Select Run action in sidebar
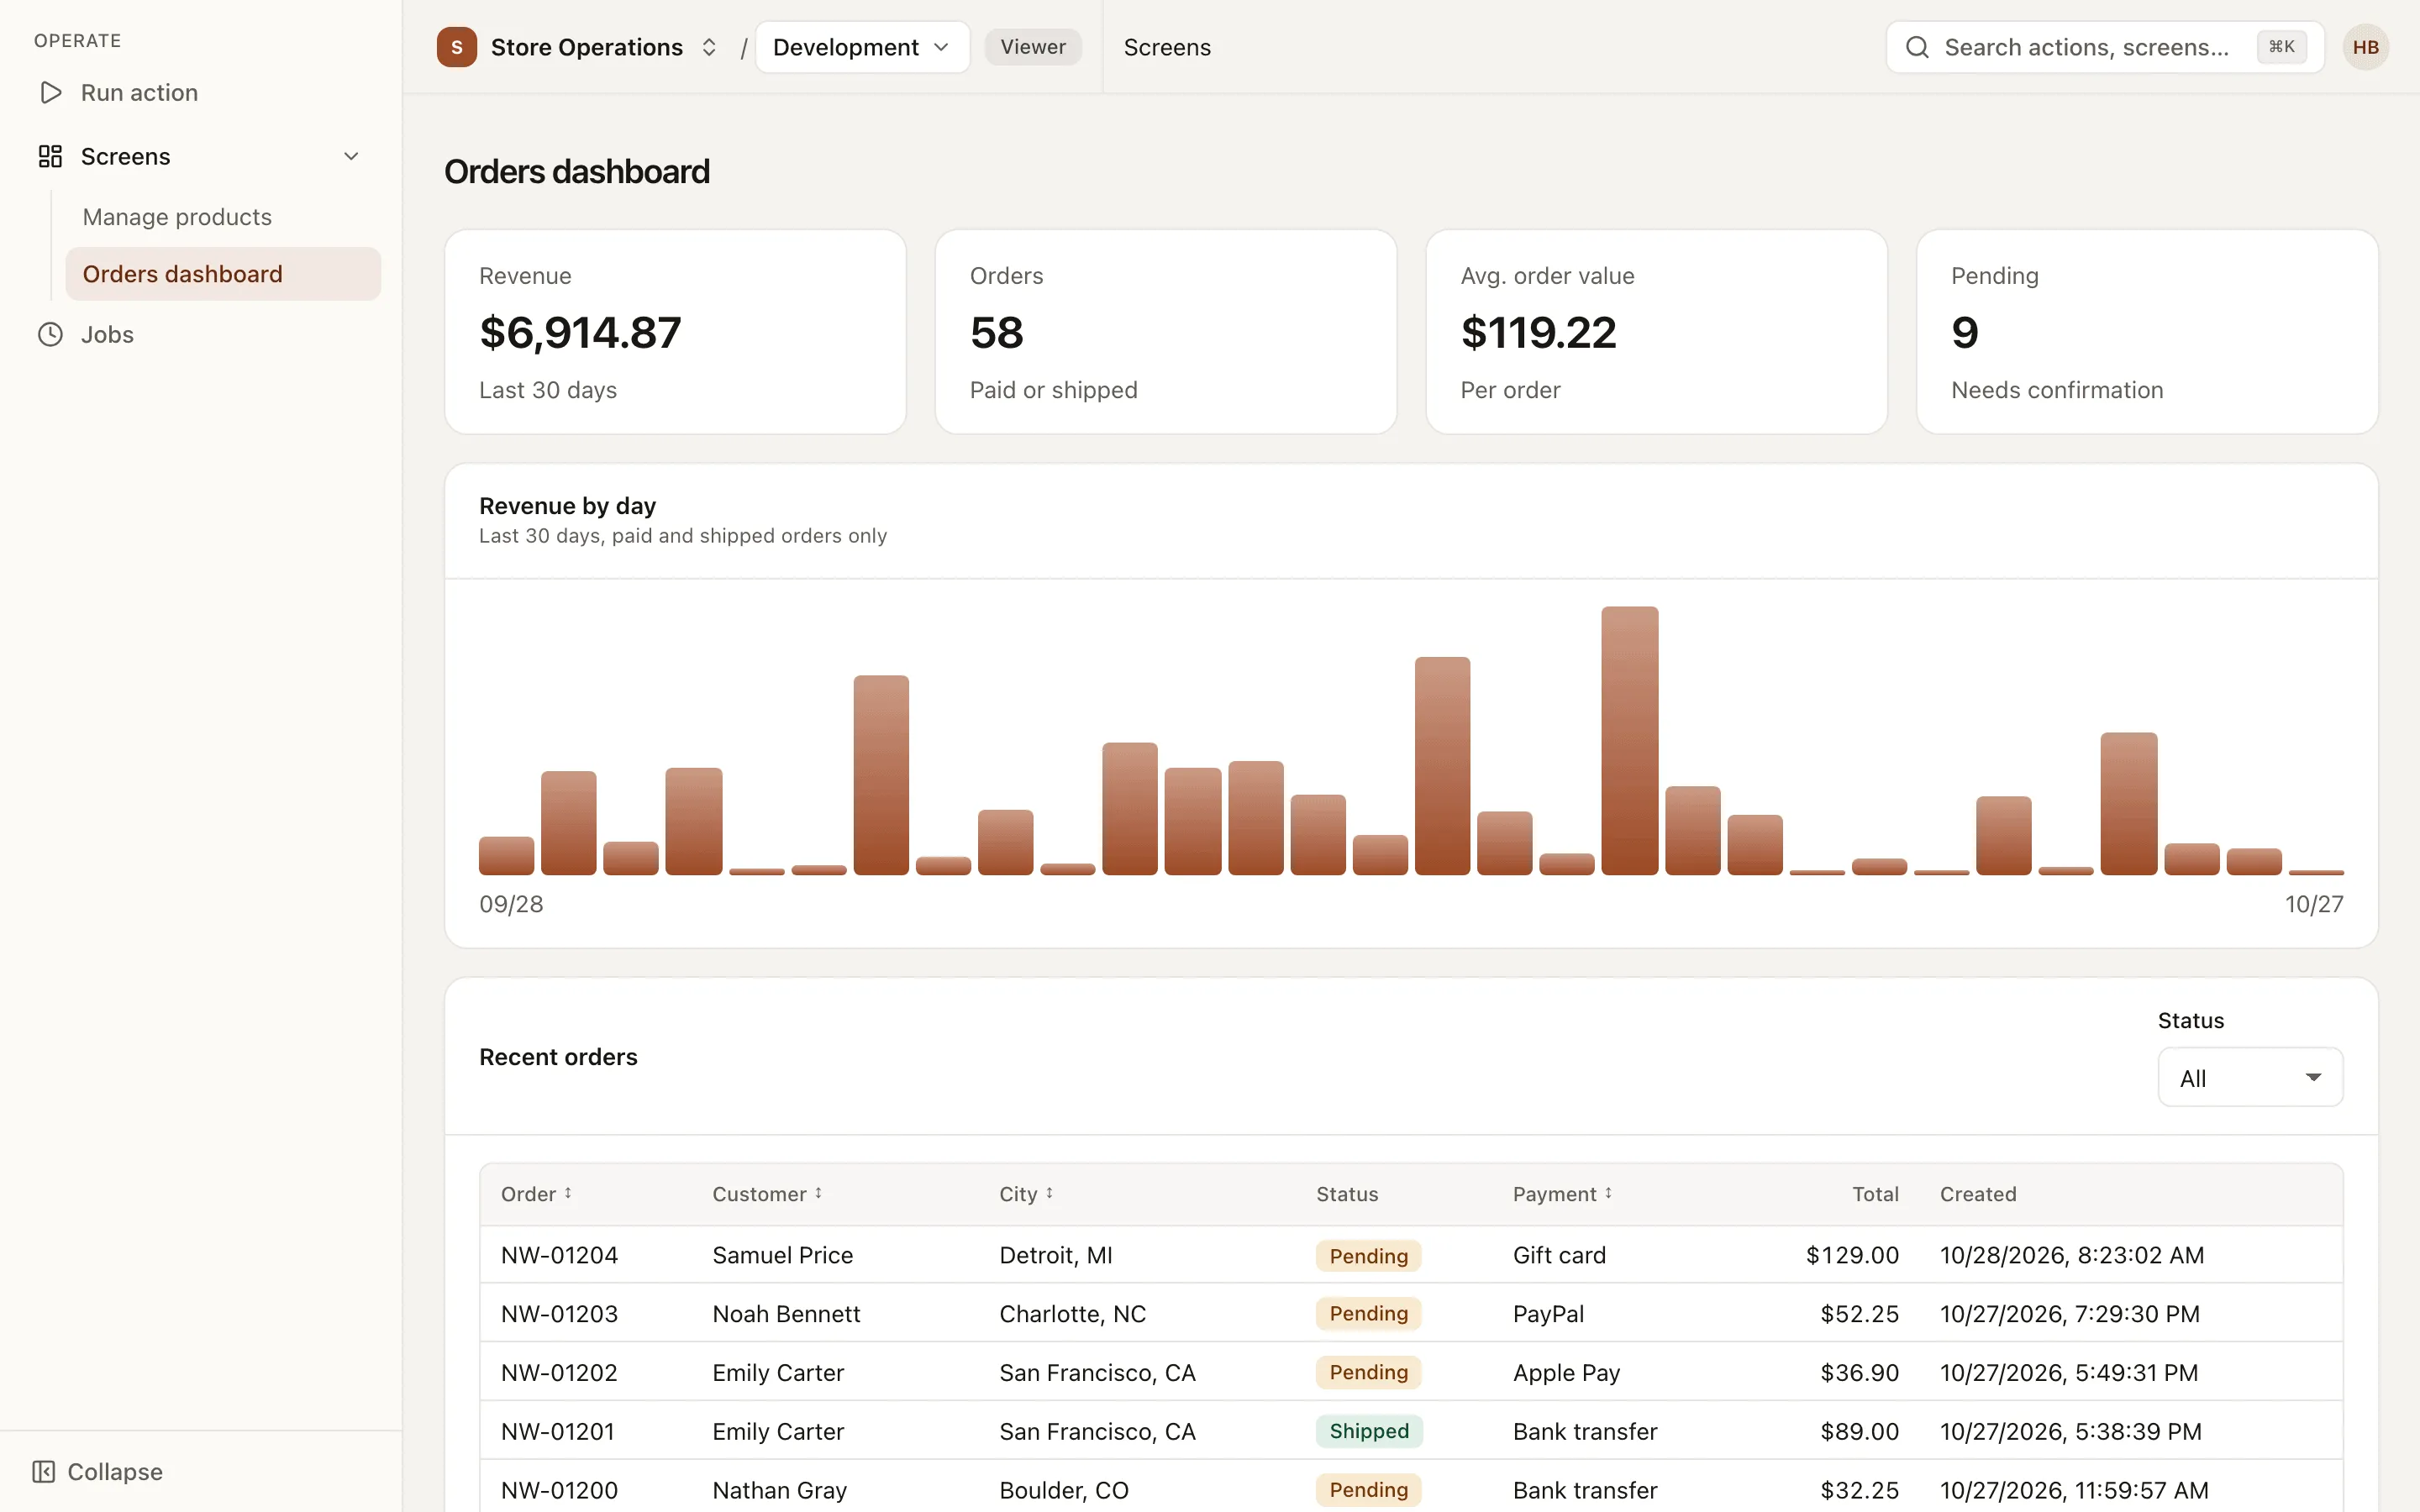Screen dimensions: 2420x1512 (x=139, y=93)
